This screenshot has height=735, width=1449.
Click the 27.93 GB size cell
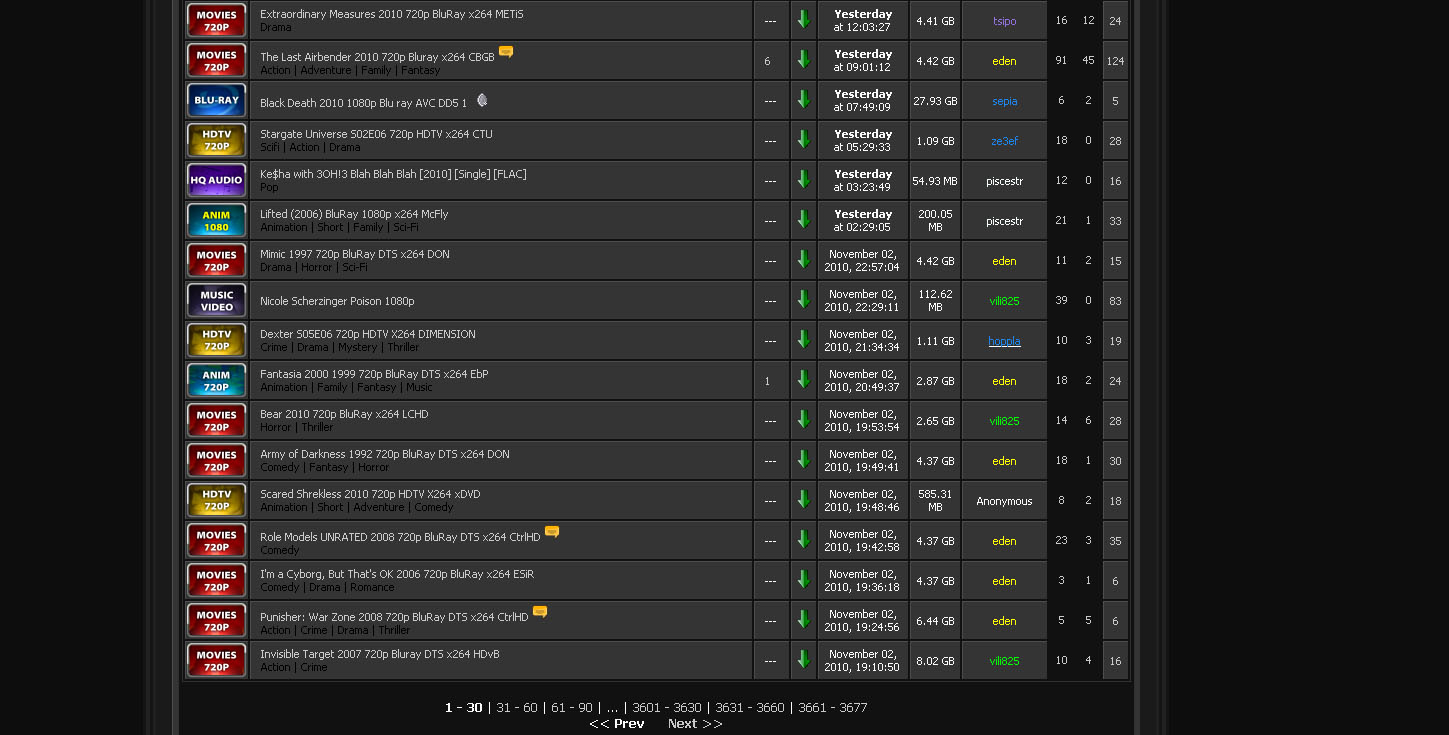[935, 101]
